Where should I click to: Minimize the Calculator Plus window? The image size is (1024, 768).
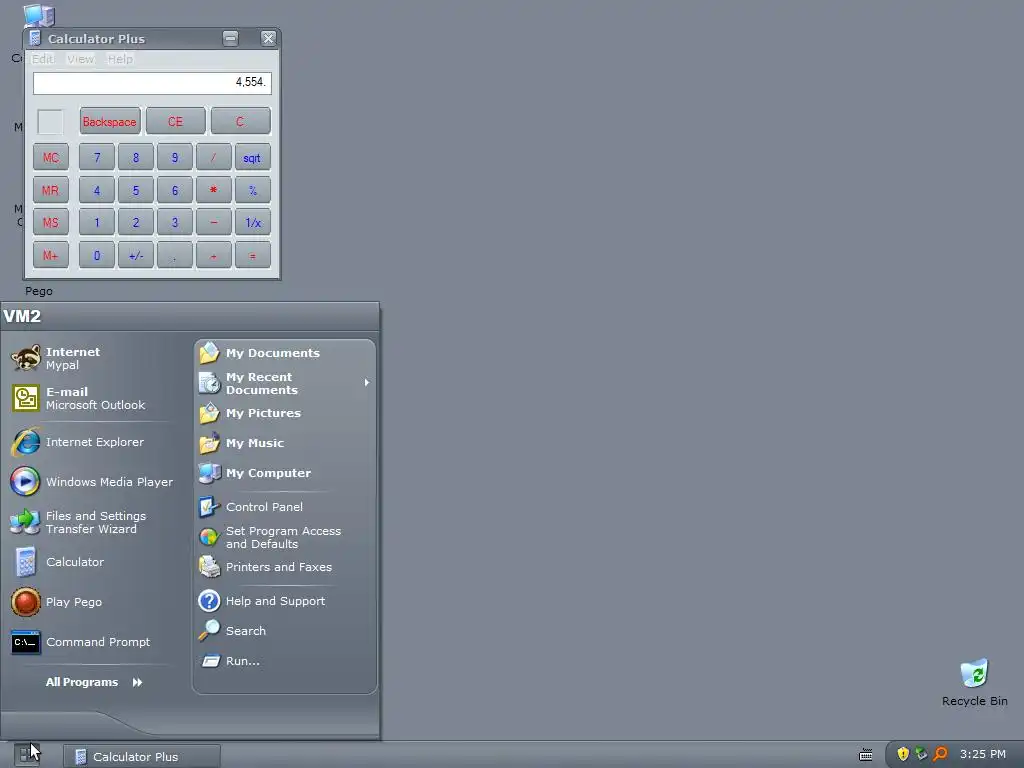(231, 39)
